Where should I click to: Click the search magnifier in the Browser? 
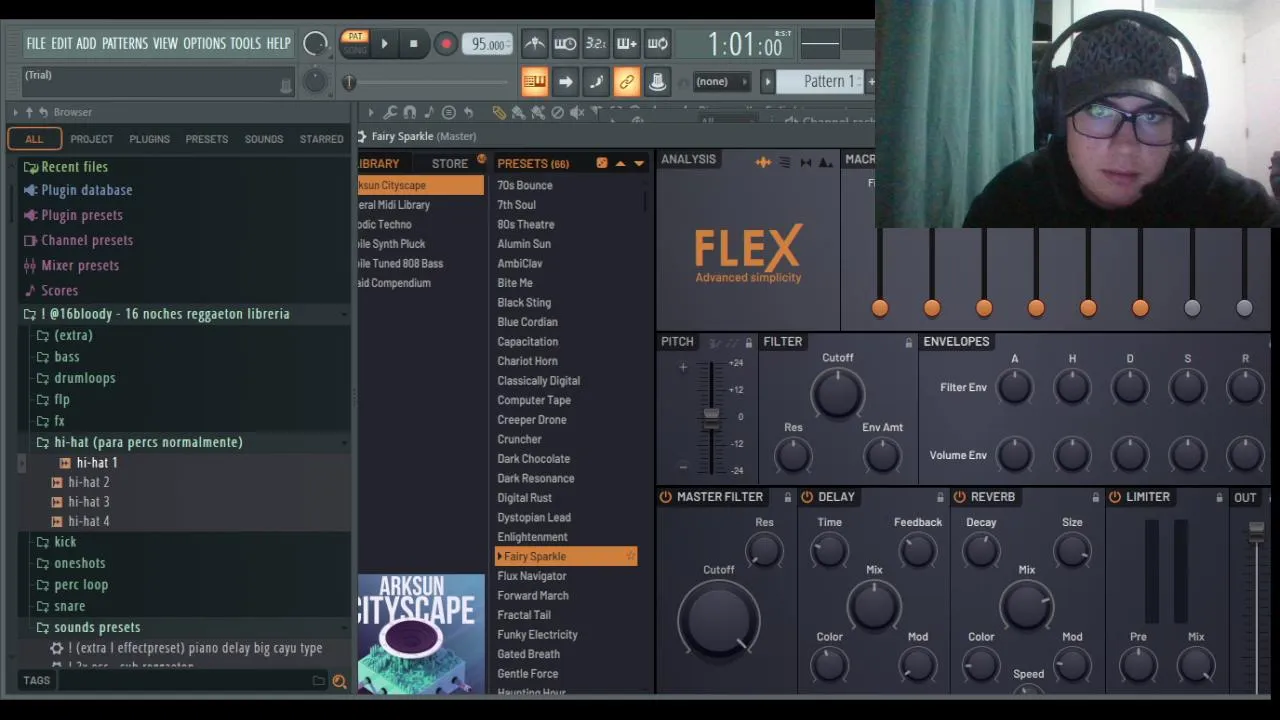pyautogui.click(x=339, y=681)
